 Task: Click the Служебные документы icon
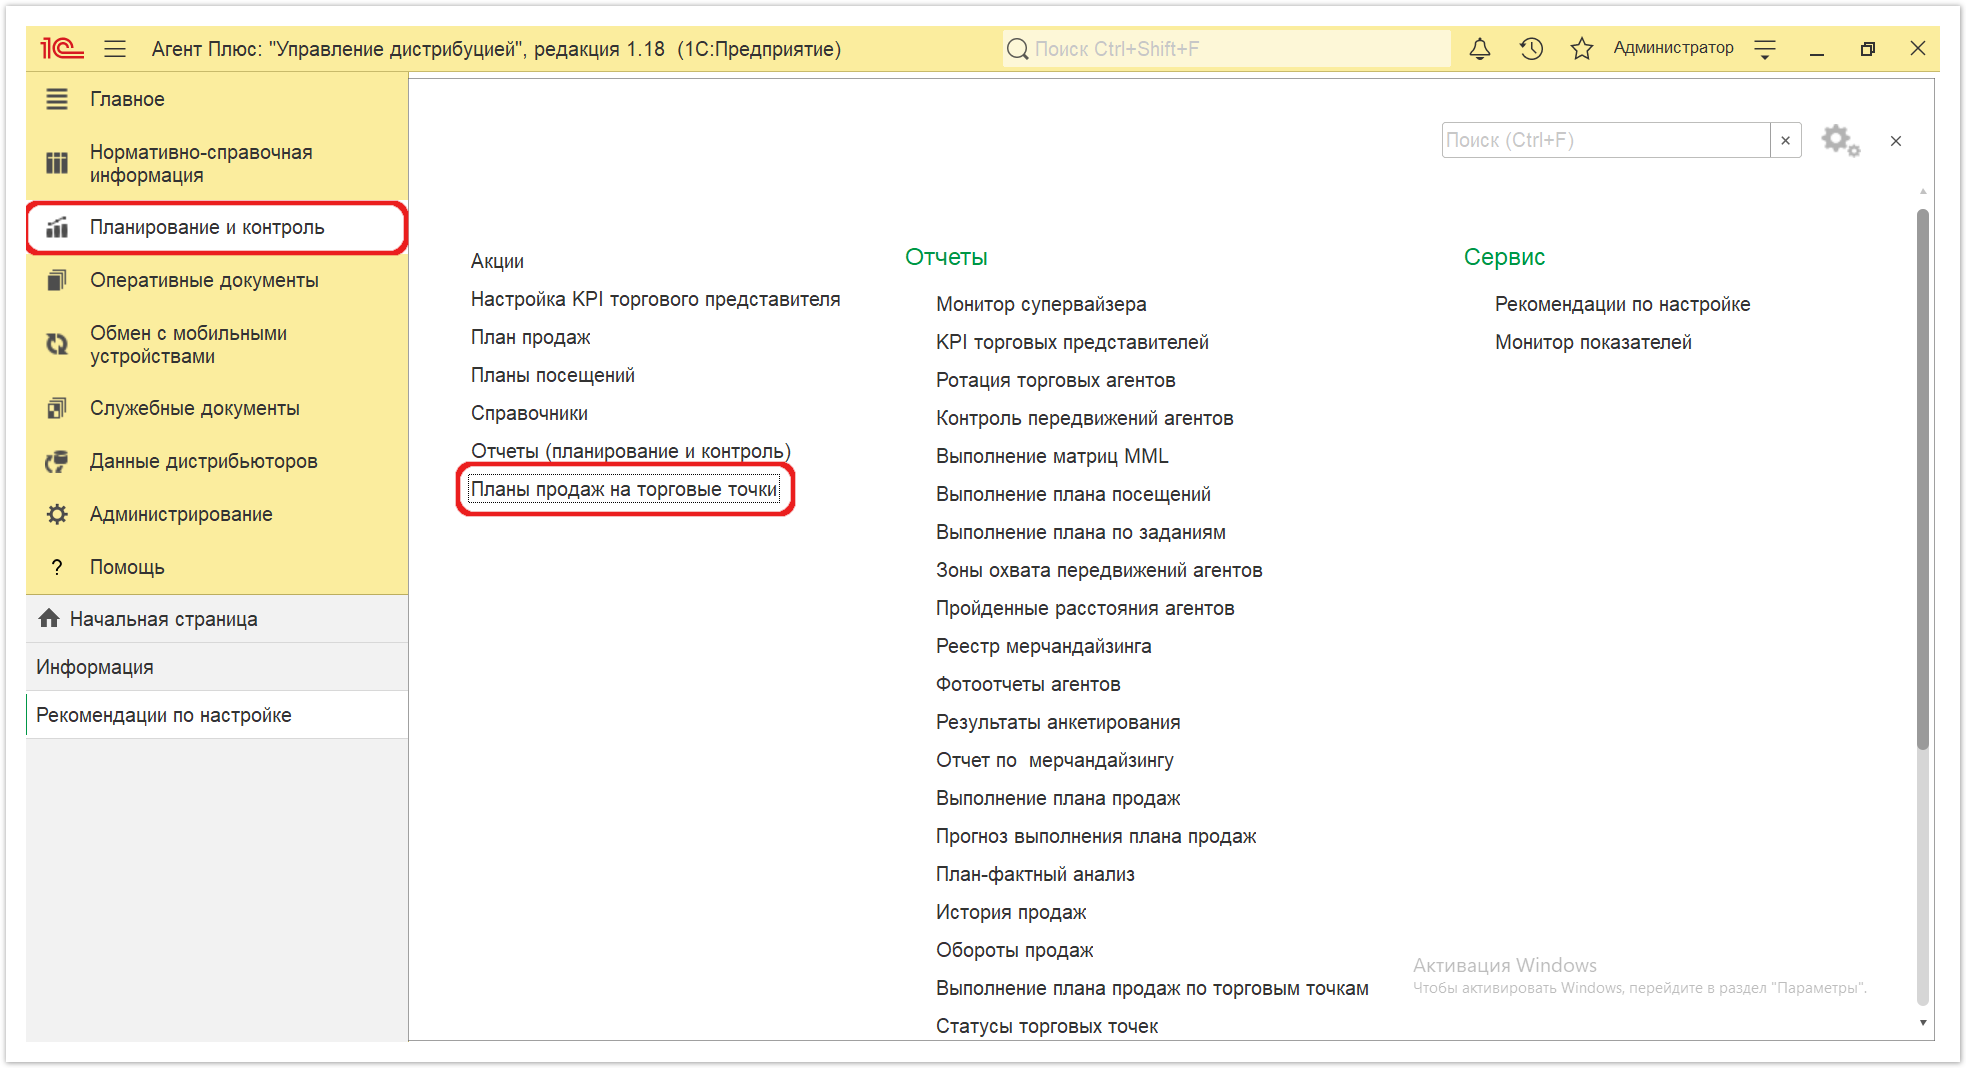[57, 408]
